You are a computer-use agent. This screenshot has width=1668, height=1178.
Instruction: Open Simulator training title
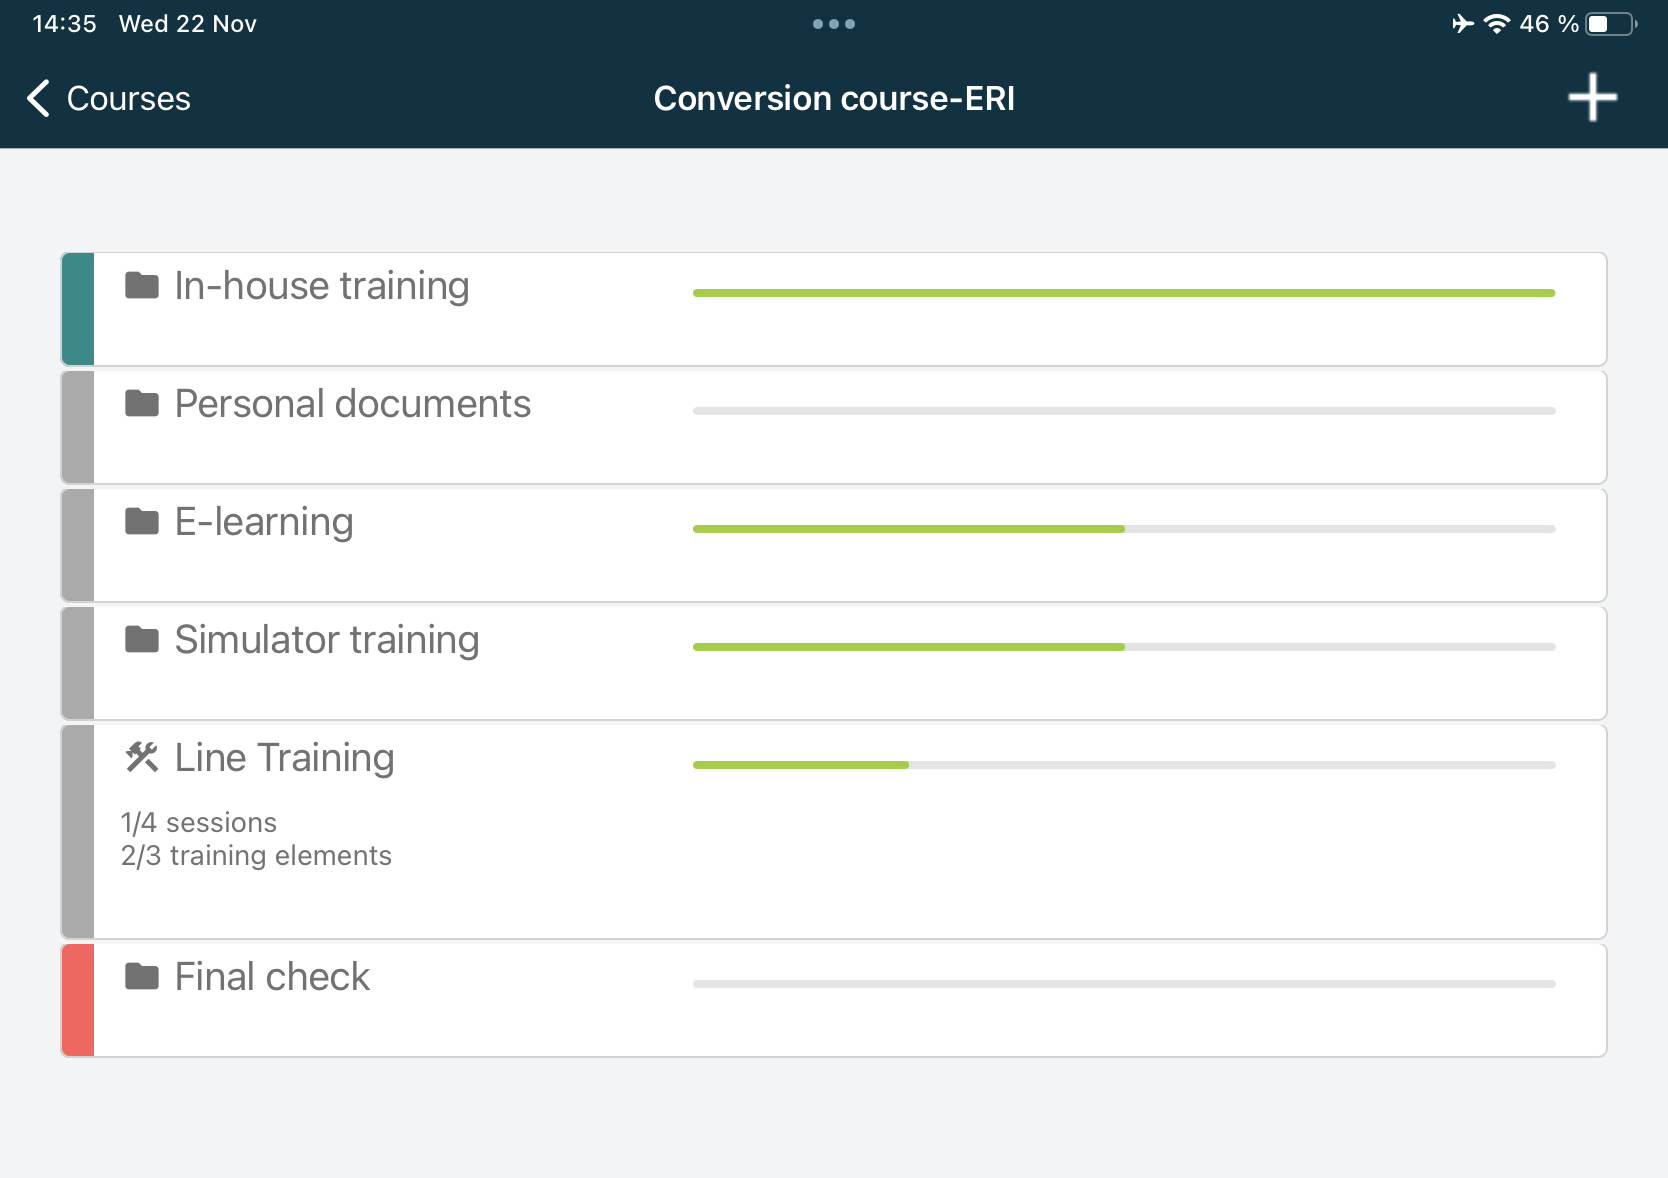click(x=327, y=640)
